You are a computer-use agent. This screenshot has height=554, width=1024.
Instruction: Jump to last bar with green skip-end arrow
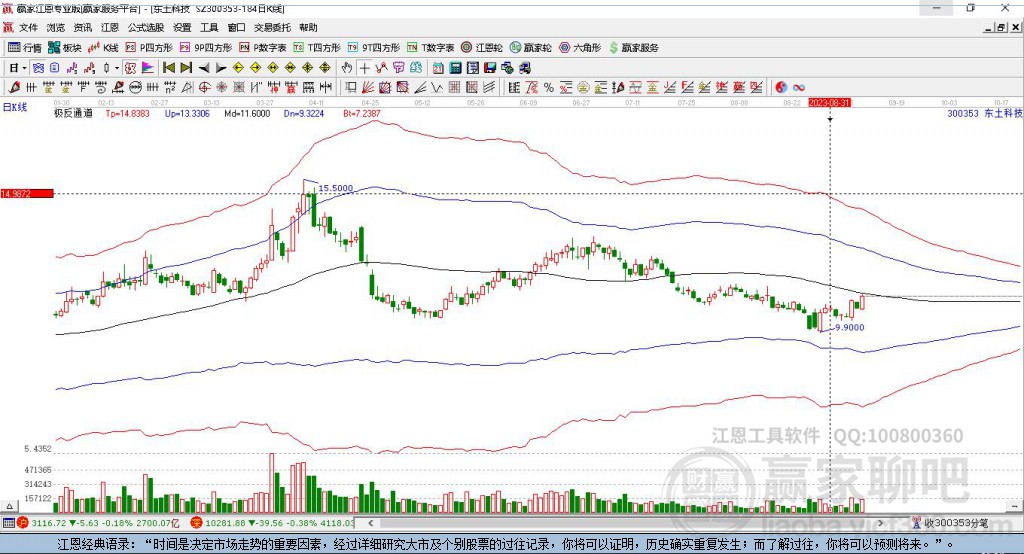pos(186,68)
